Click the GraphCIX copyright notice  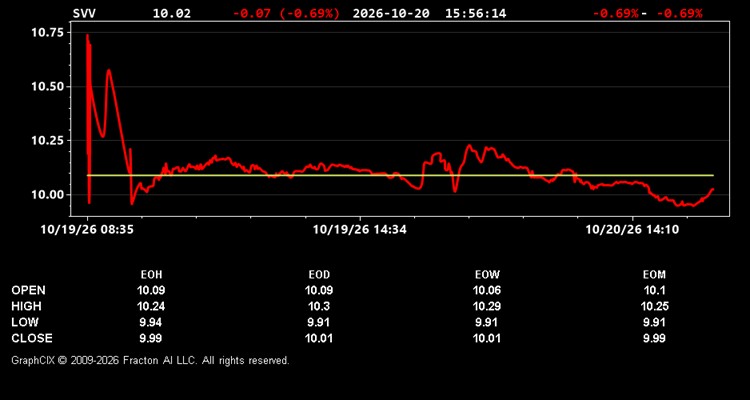(x=150, y=360)
